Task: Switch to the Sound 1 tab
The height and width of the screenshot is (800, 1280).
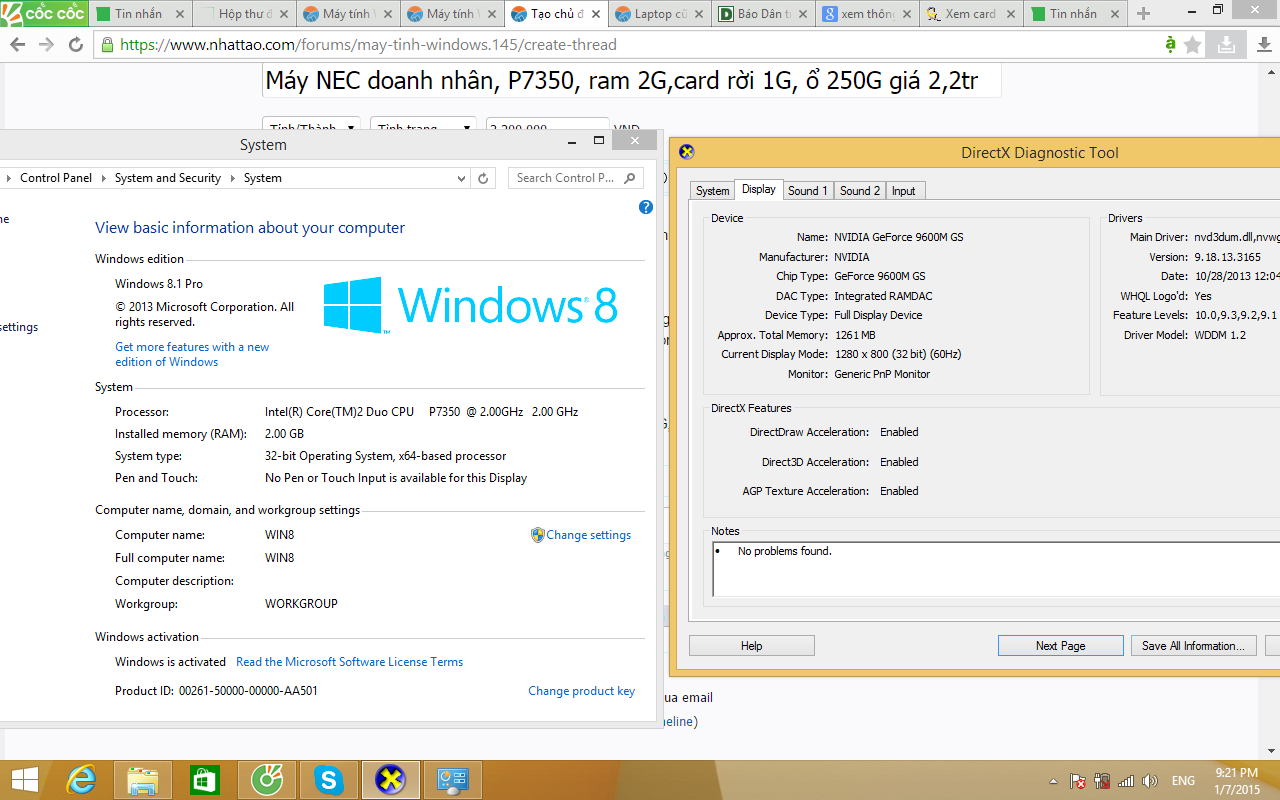Action: (x=807, y=191)
